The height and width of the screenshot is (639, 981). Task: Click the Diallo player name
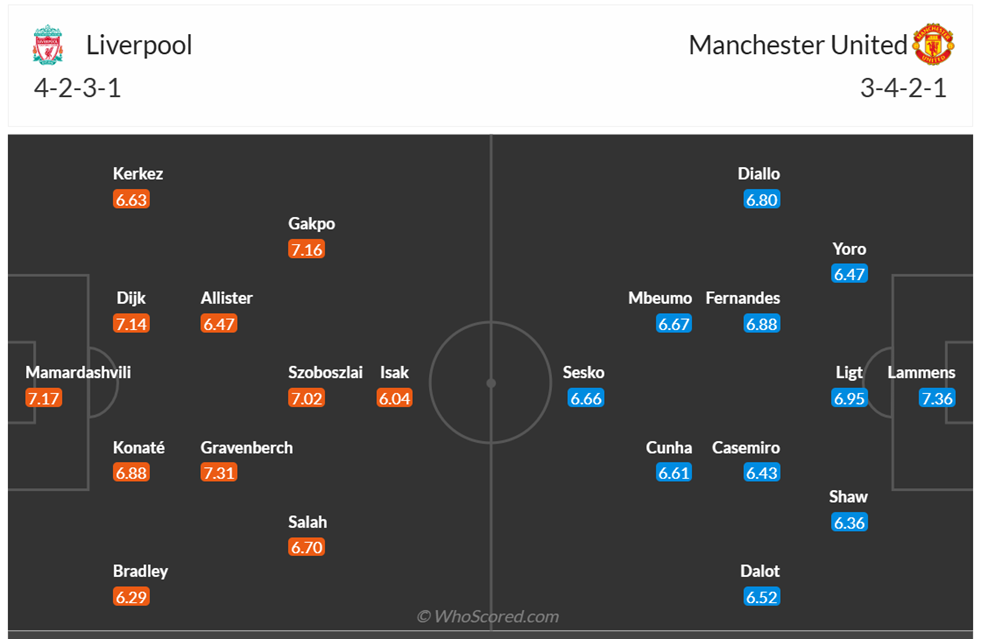click(759, 174)
